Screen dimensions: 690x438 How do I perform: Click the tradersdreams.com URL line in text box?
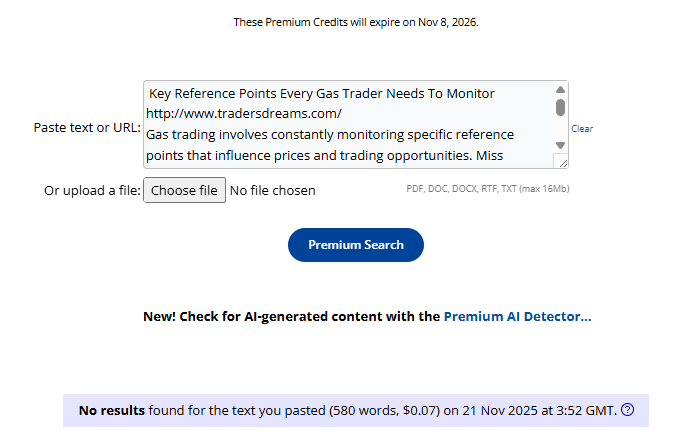click(244, 113)
